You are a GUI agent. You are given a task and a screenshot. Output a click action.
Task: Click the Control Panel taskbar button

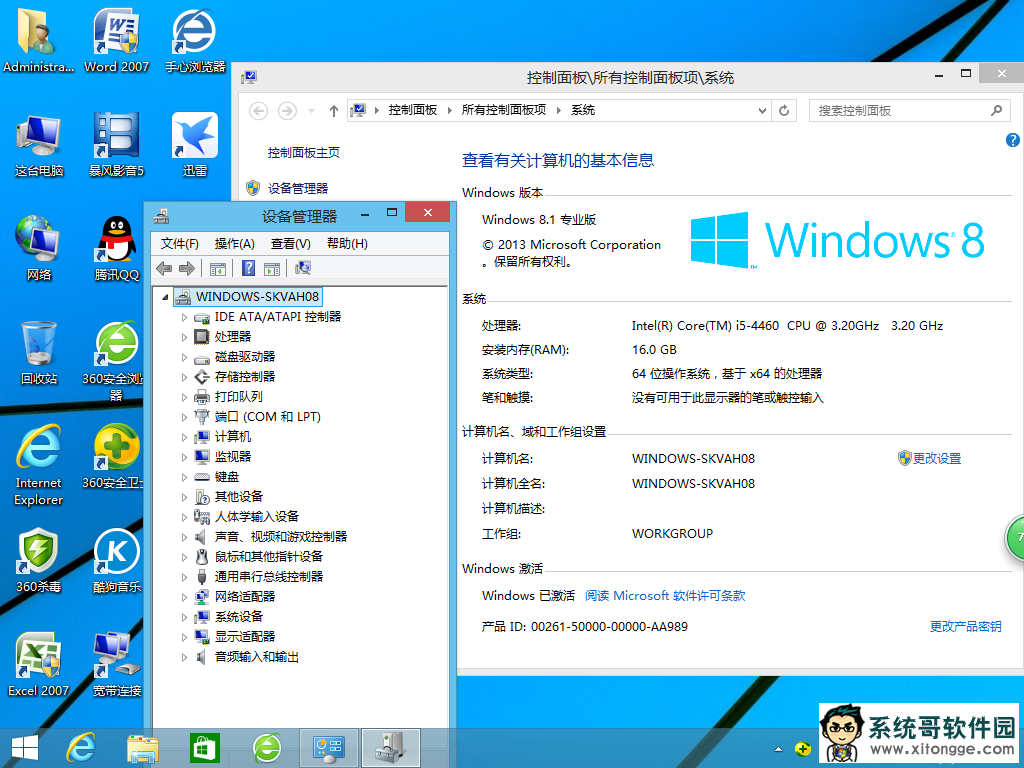pos(329,748)
